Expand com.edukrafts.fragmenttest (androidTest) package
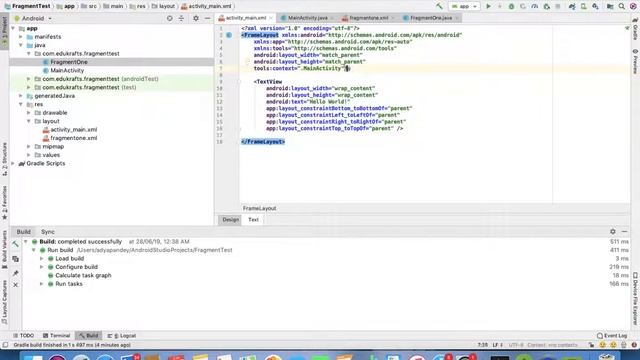The width and height of the screenshot is (640, 360). [29, 79]
